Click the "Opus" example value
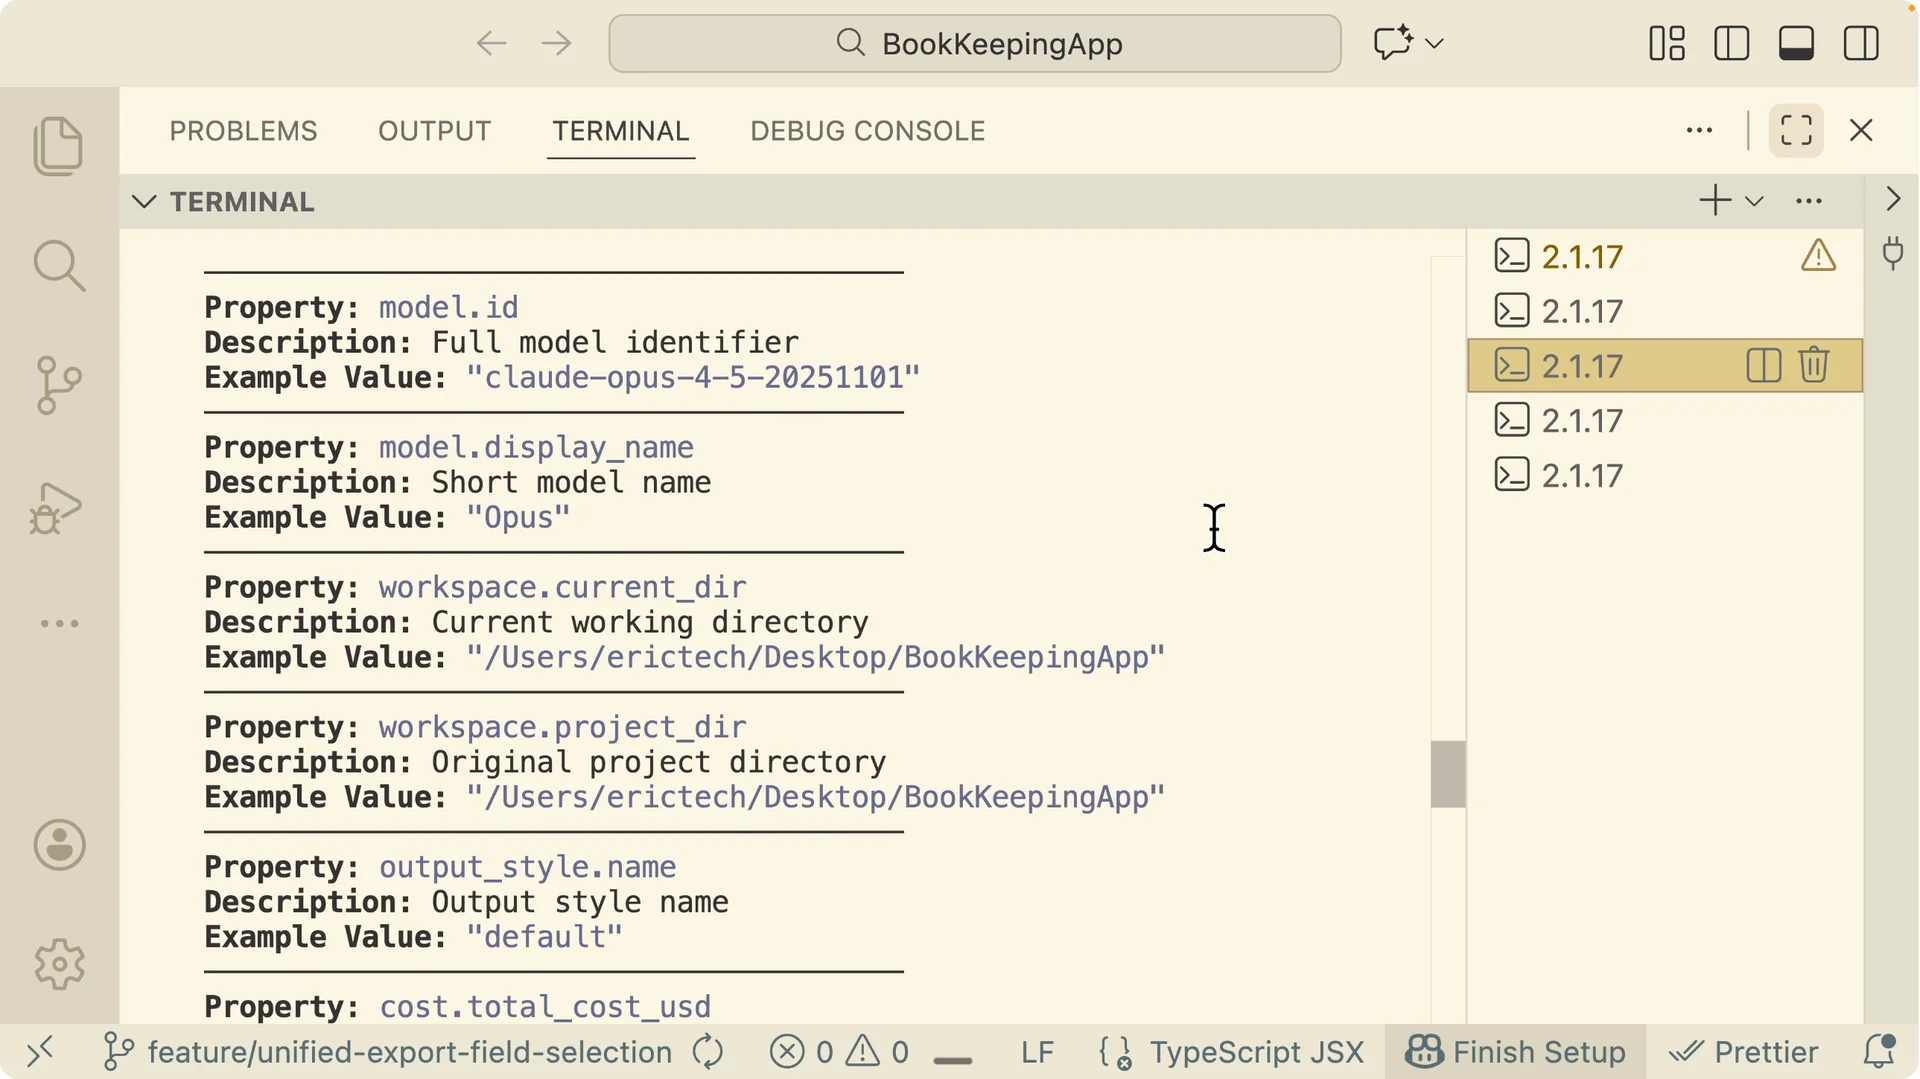The height and width of the screenshot is (1079, 1920). click(x=519, y=518)
